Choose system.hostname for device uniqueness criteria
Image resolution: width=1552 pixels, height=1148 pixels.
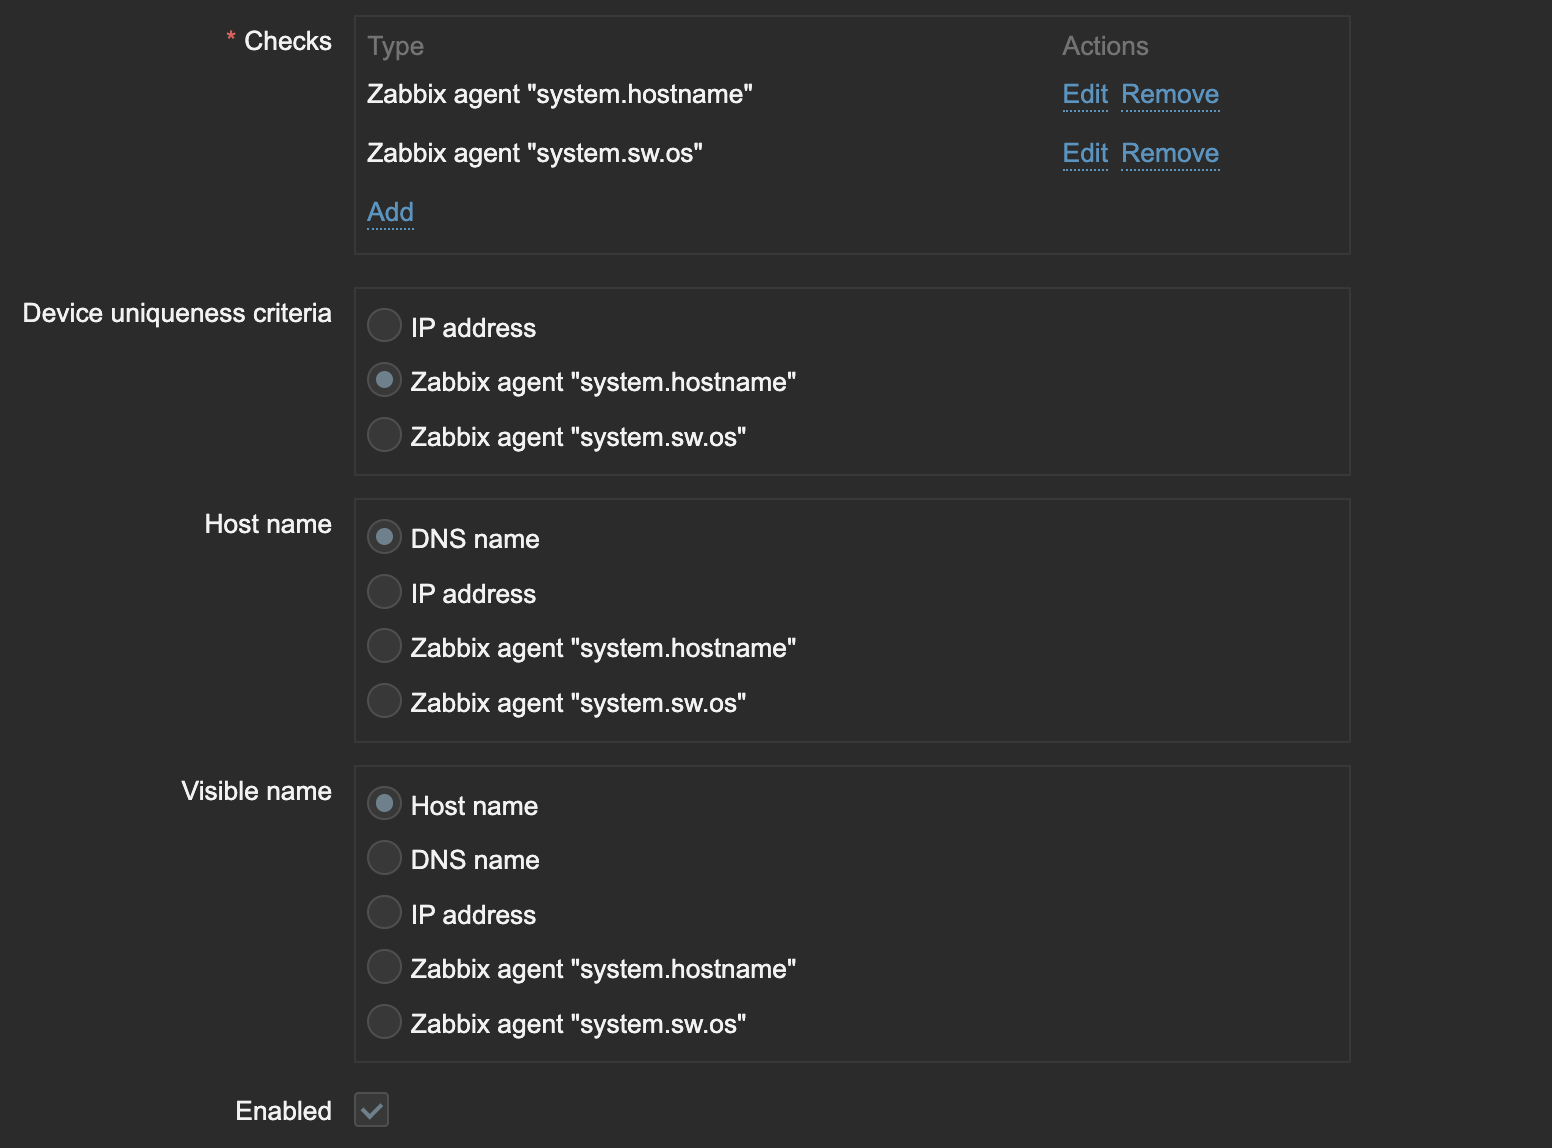click(x=385, y=380)
